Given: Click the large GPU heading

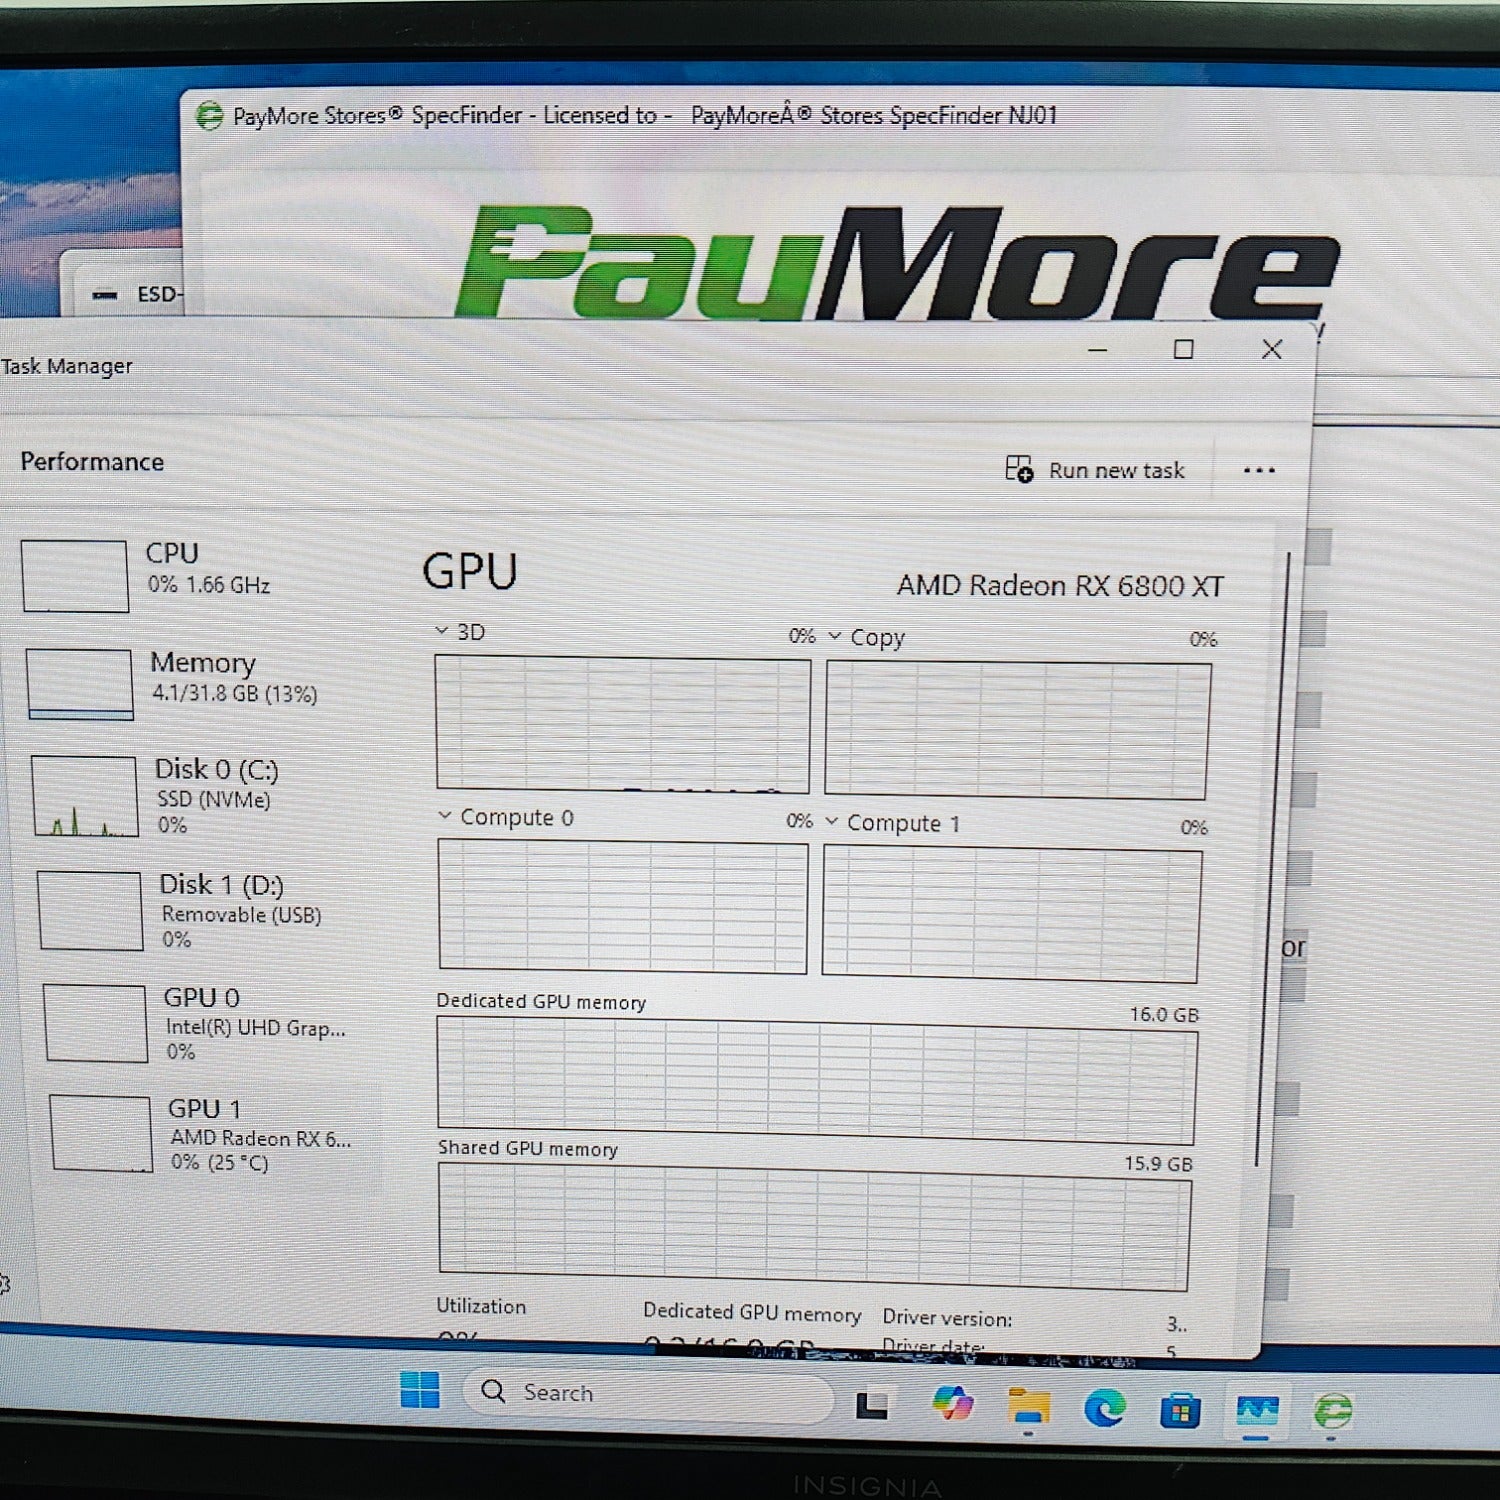Looking at the screenshot, I should (x=470, y=571).
